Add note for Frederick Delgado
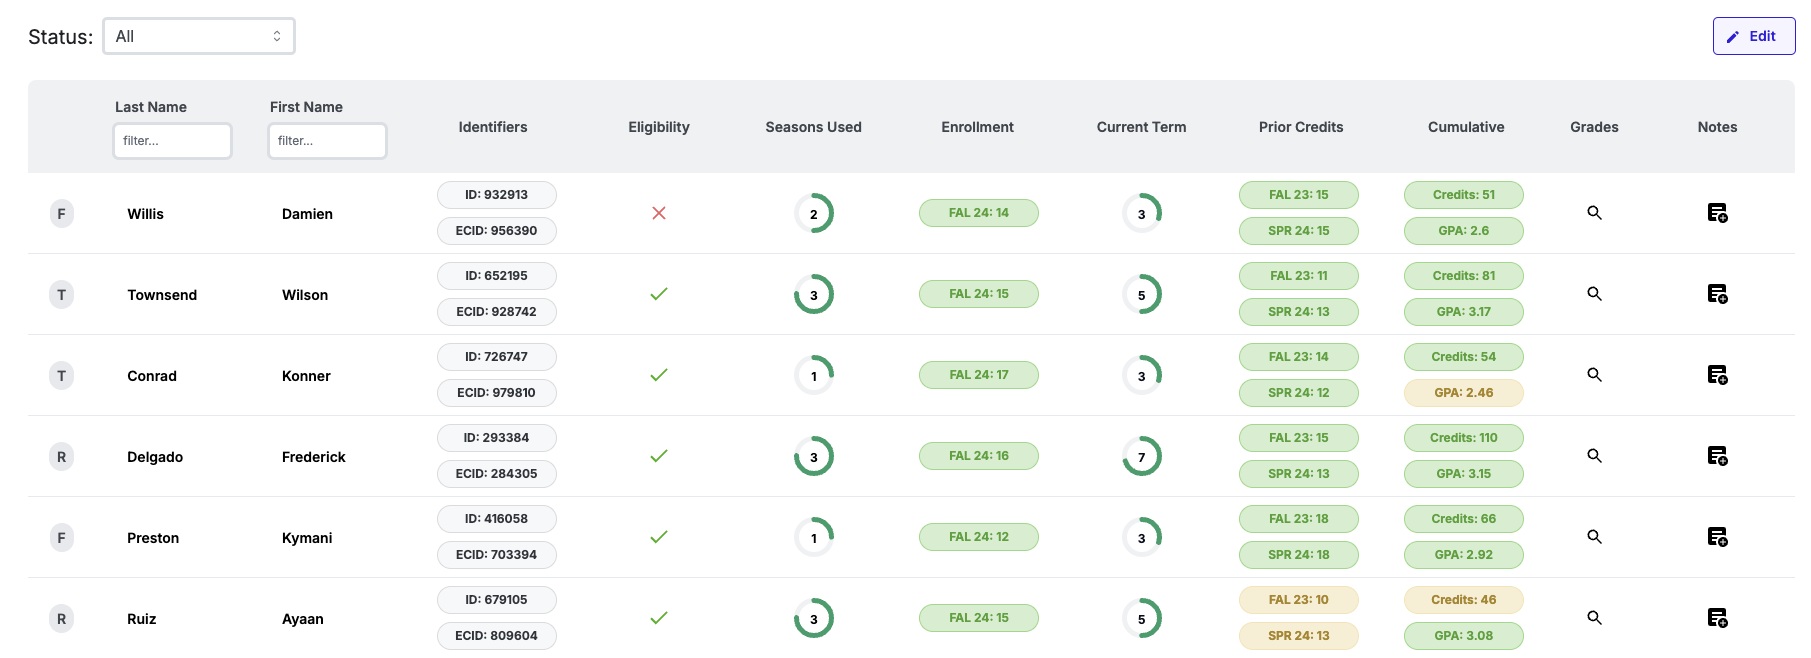This screenshot has height=658, width=1811. [x=1717, y=456]
